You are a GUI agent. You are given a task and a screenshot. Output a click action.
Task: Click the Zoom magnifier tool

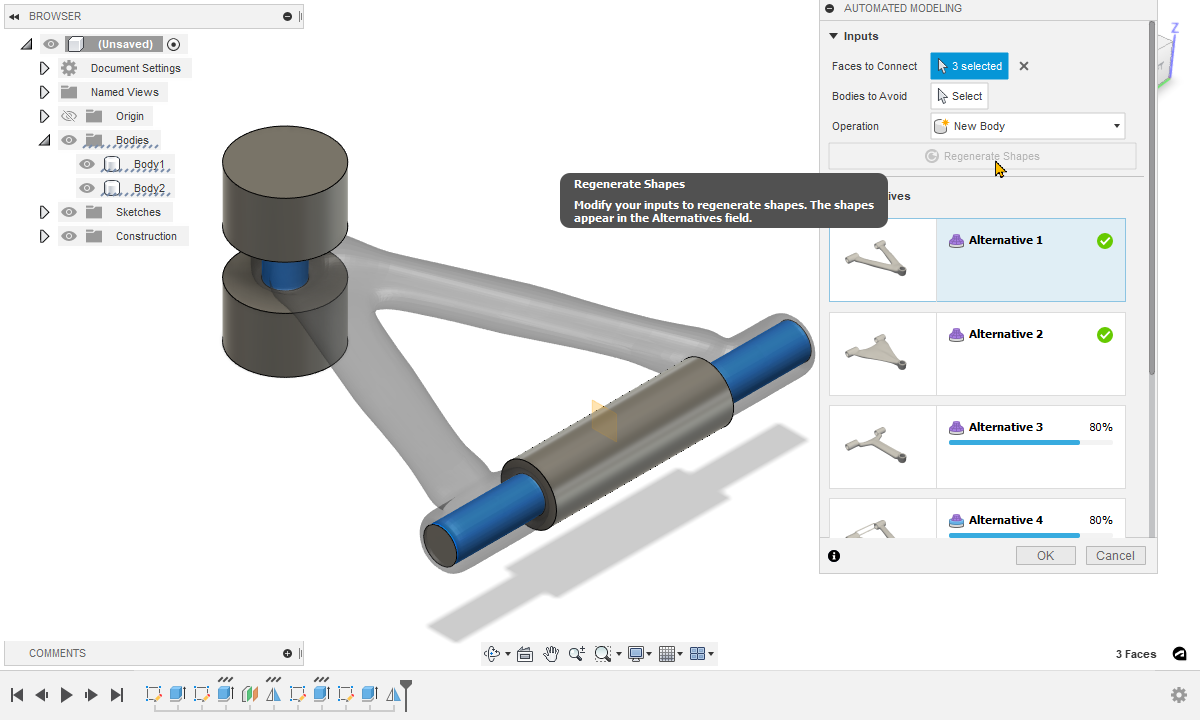click(576, 654)
